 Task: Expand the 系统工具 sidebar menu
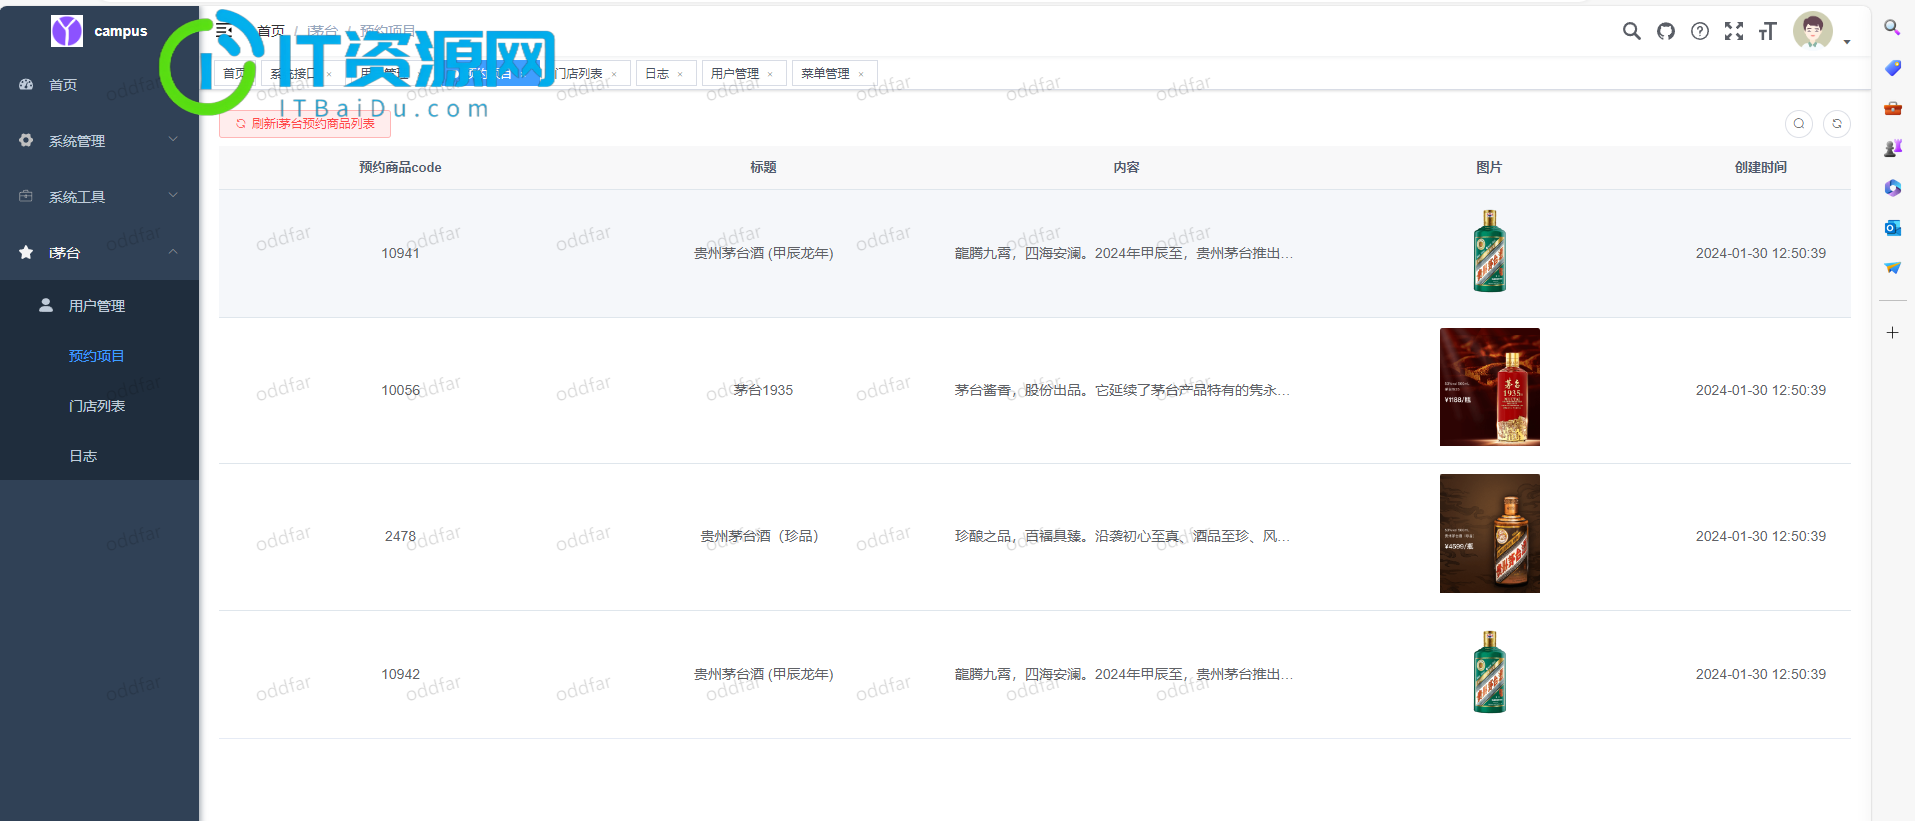pyautogui.click(x=99, y=197)
